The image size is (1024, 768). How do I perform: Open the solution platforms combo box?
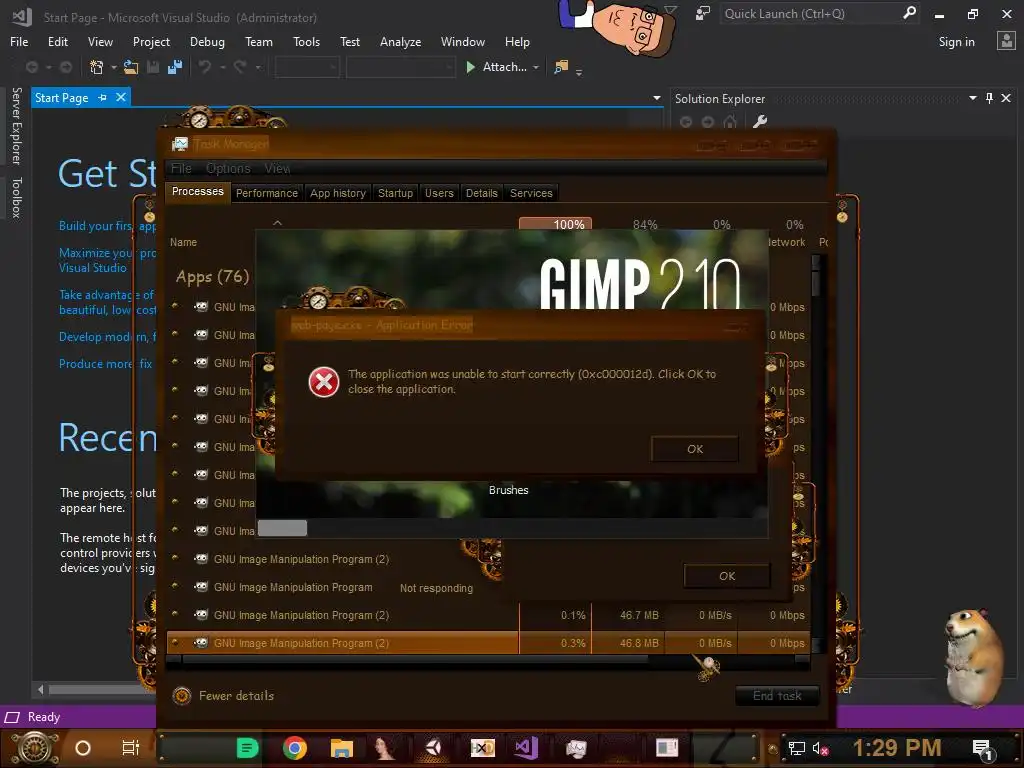(400, 67)
